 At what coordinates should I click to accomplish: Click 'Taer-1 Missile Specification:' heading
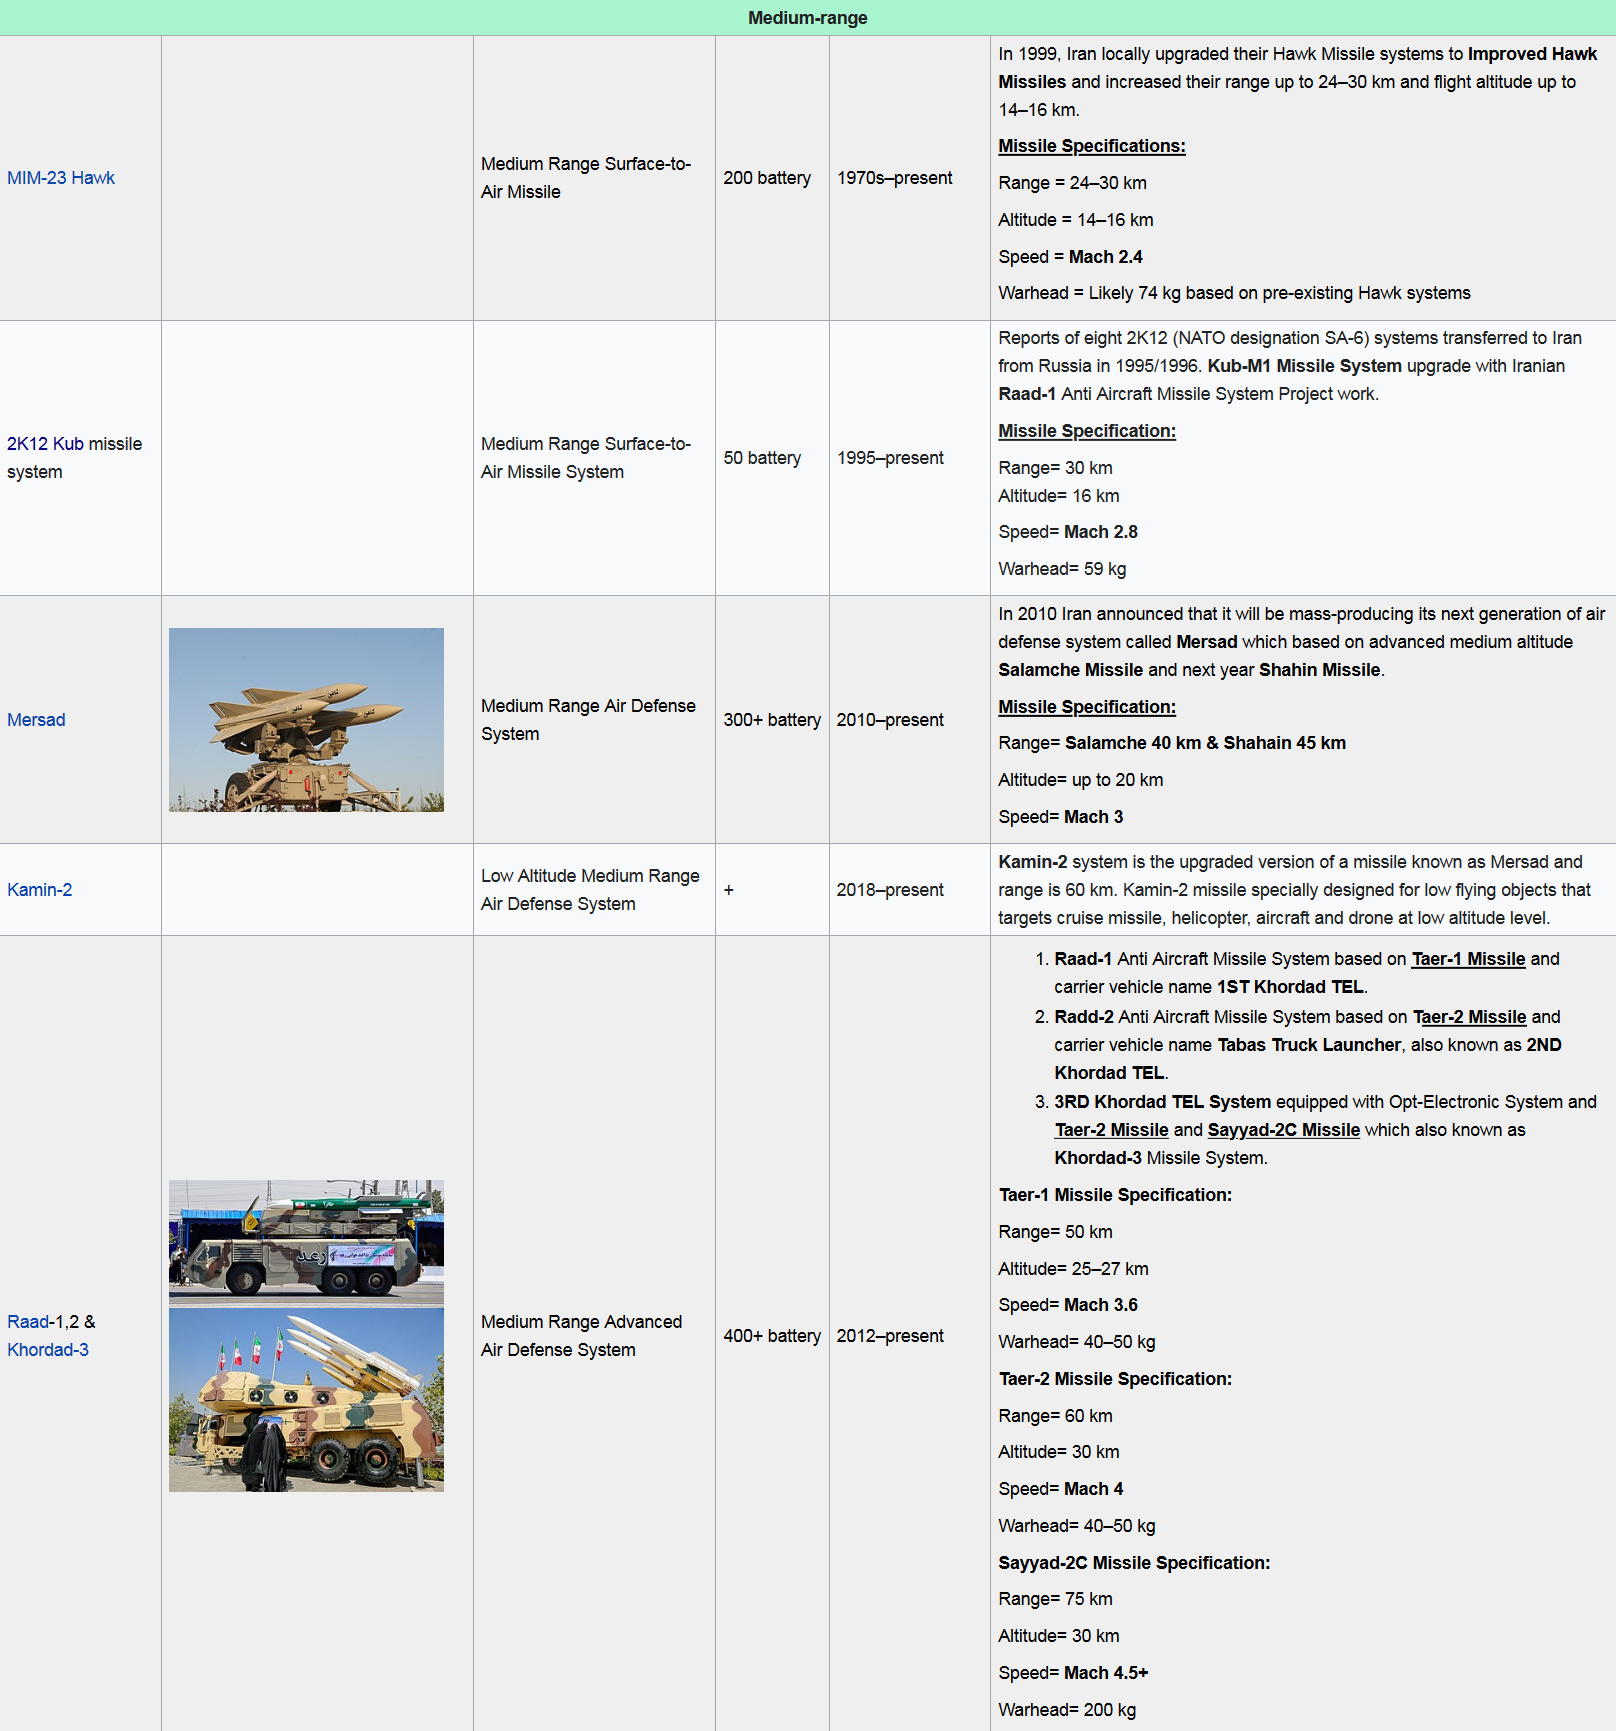[1115, 1195]
